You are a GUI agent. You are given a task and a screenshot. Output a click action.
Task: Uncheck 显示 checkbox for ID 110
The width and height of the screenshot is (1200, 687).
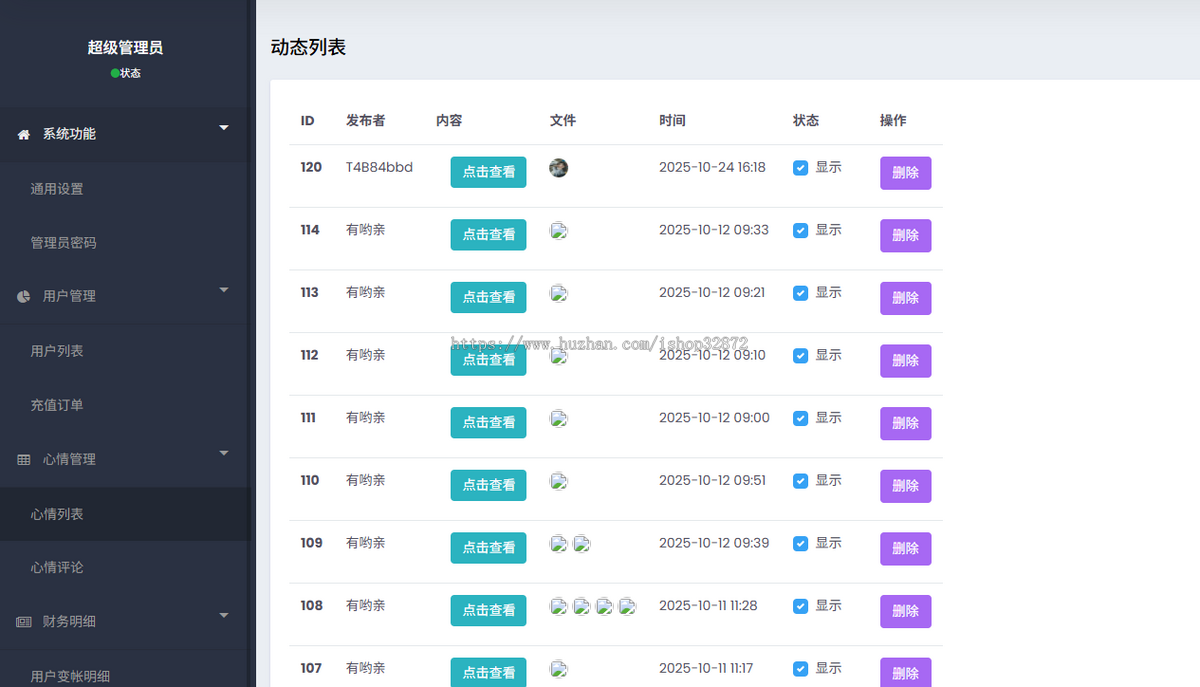(x=800, y=481)
